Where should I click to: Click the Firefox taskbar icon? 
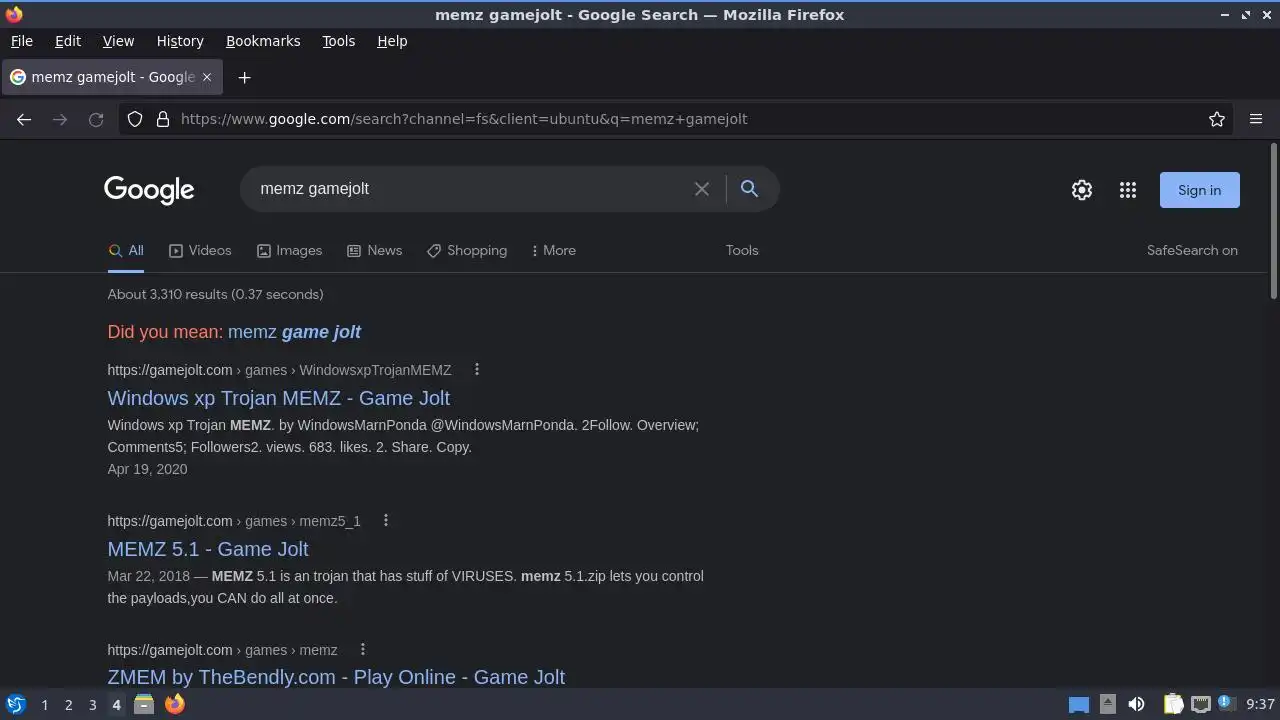tap(174, 704)
